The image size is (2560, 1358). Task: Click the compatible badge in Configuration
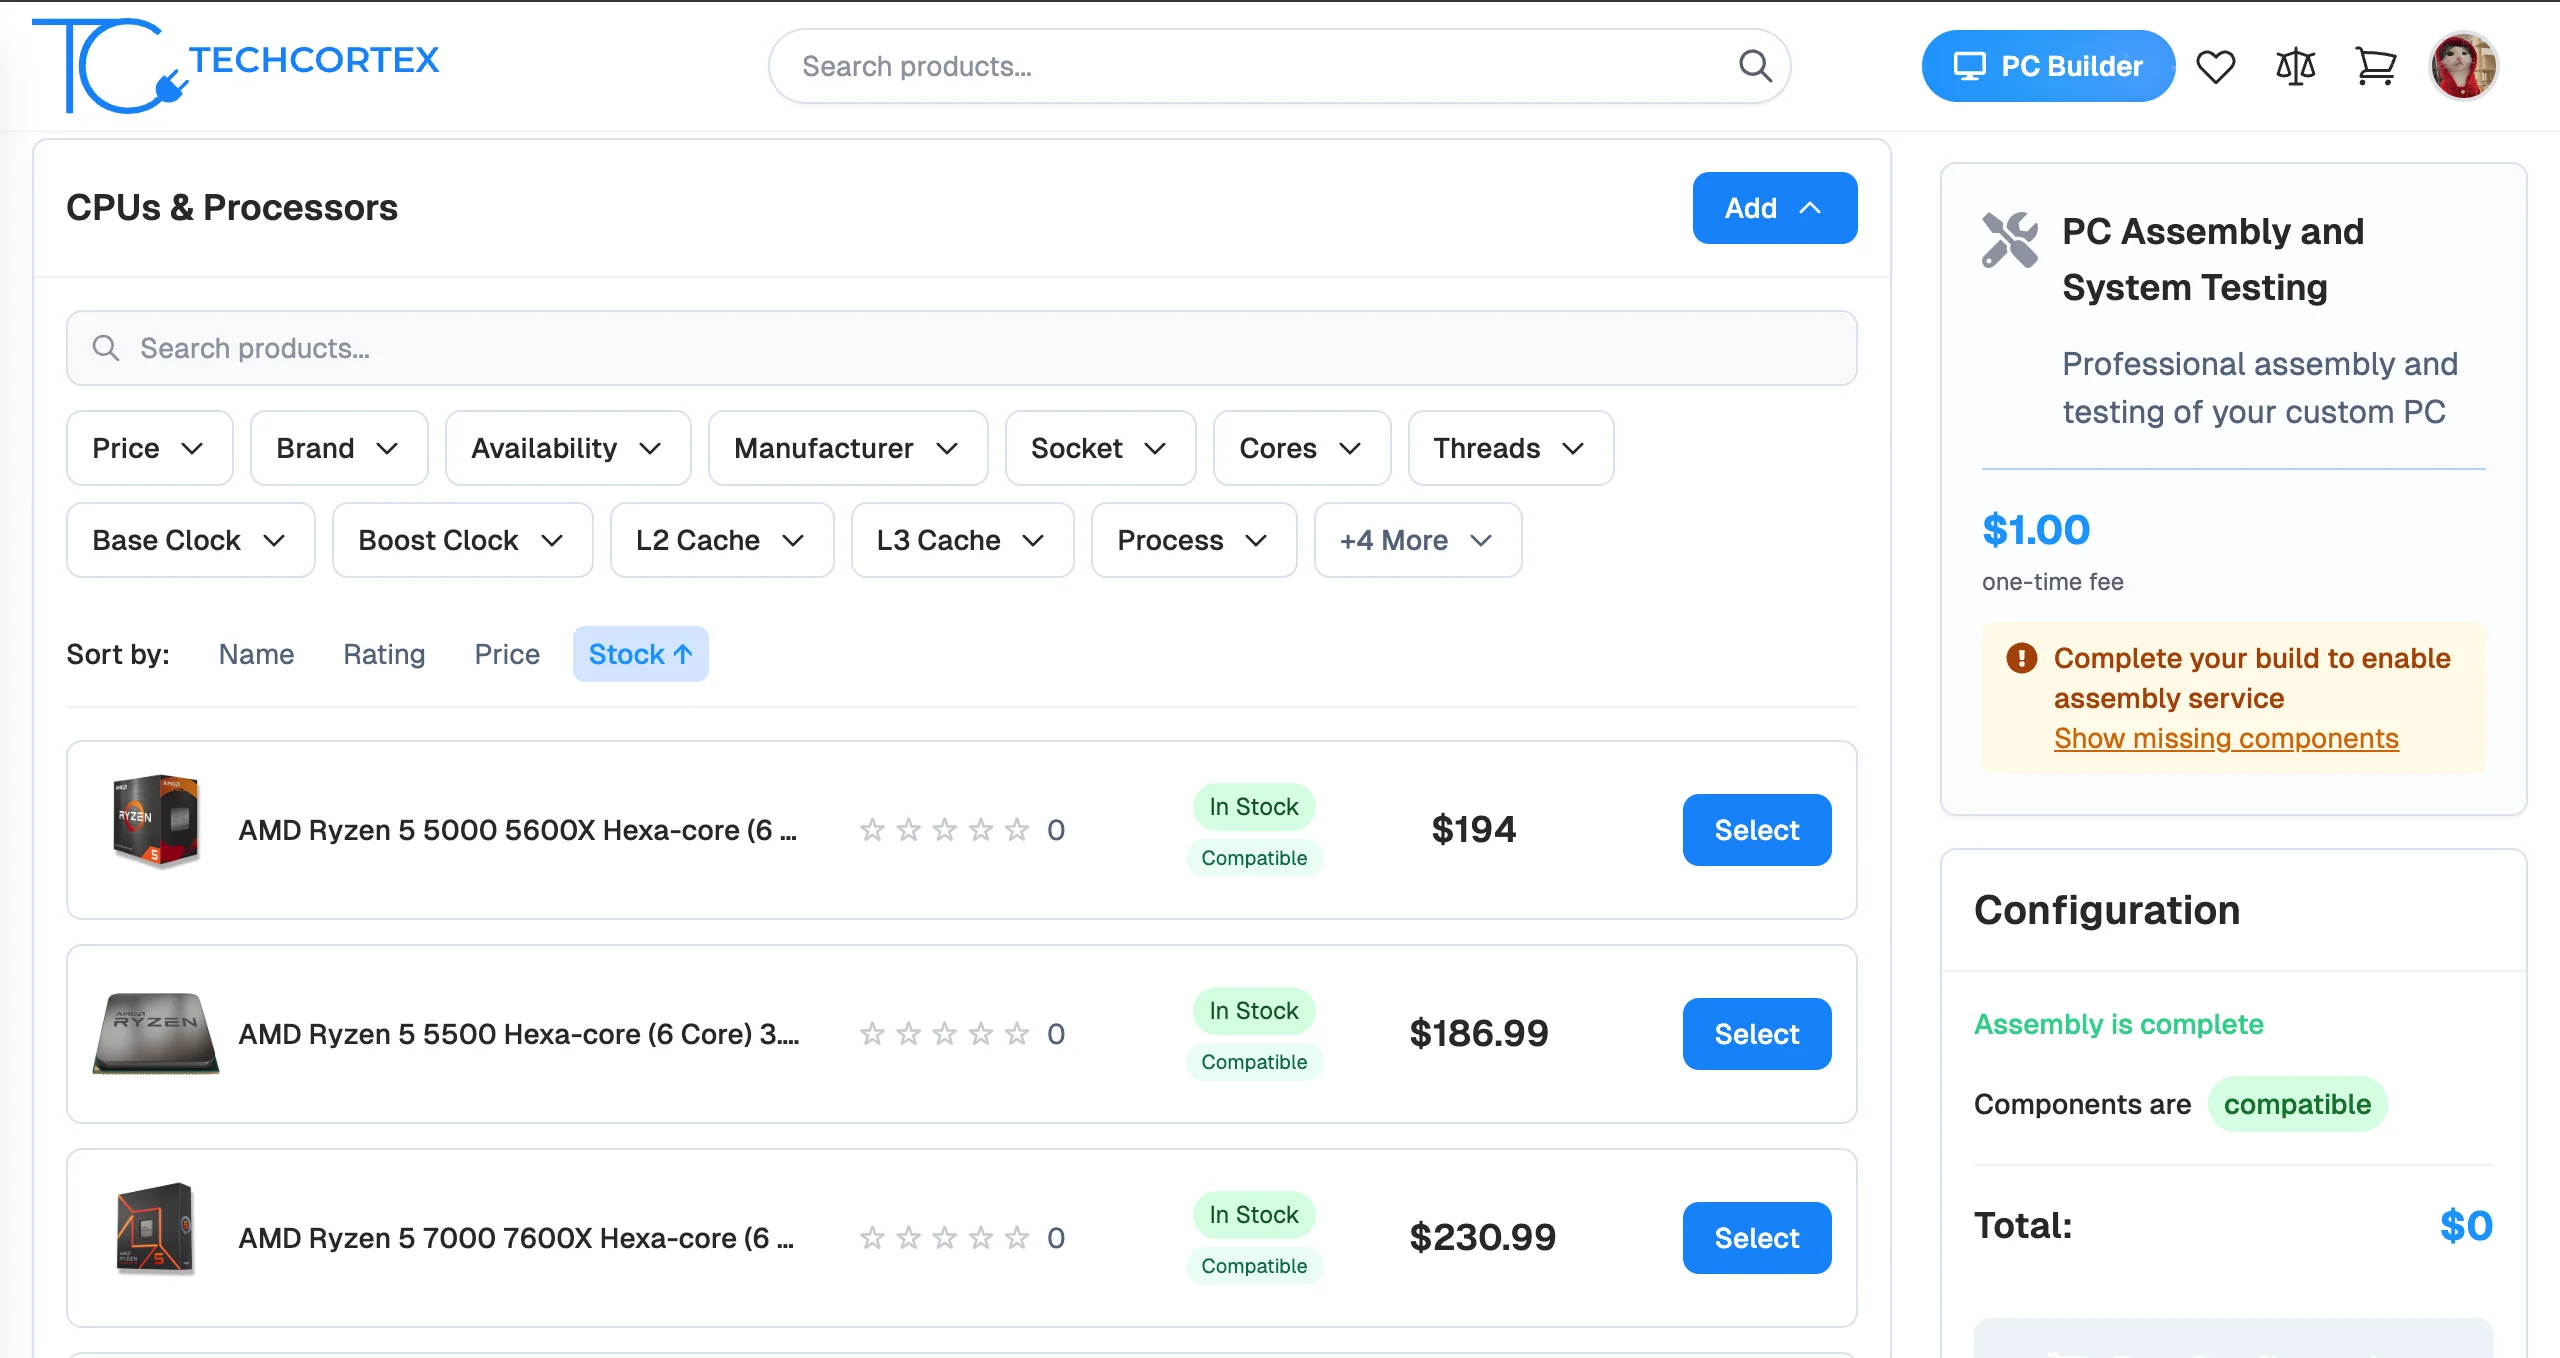pos(2297,1104)
